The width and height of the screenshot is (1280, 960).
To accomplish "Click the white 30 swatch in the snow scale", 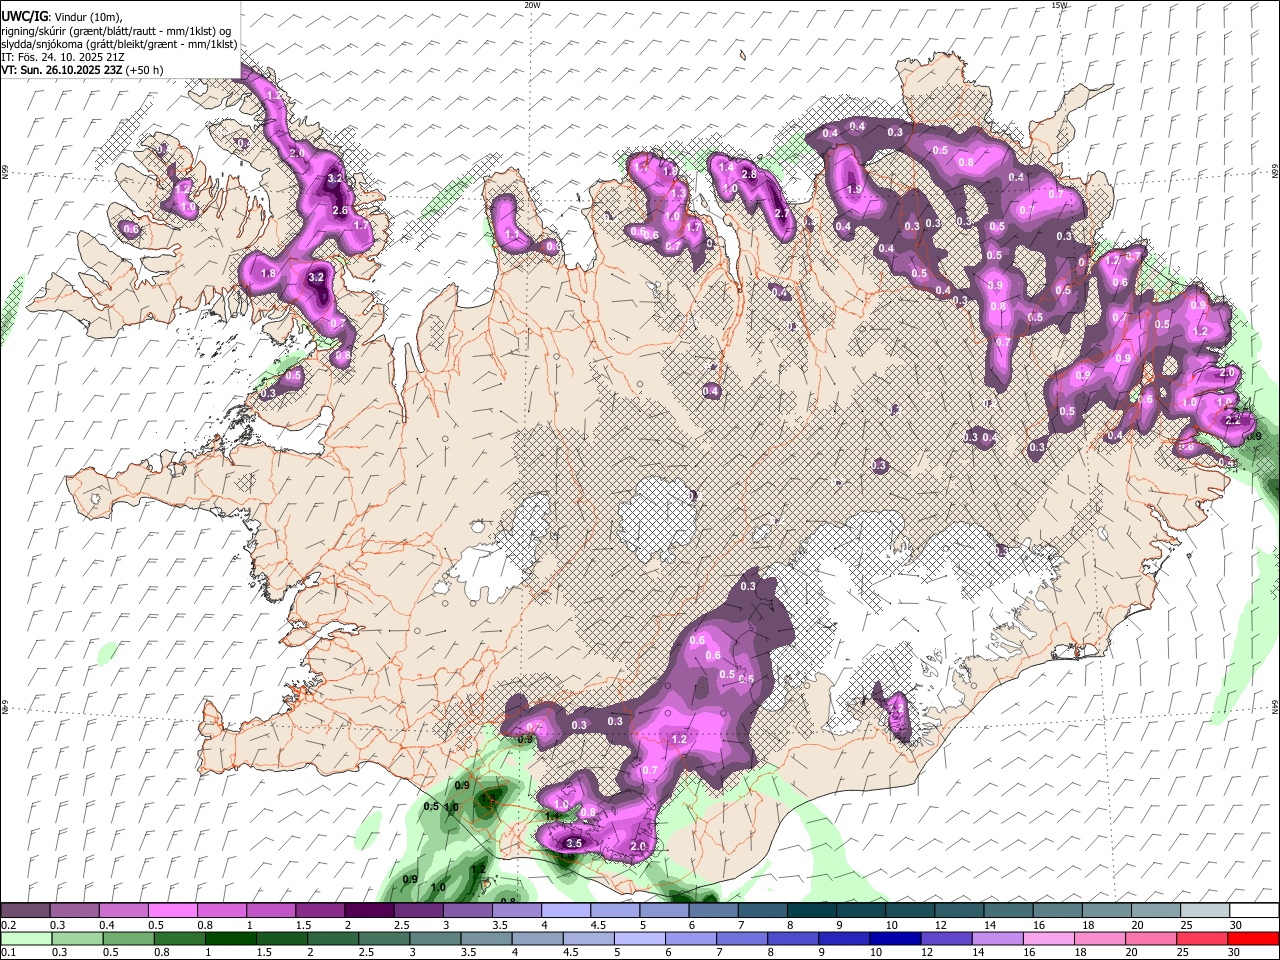I will 1253,911.
